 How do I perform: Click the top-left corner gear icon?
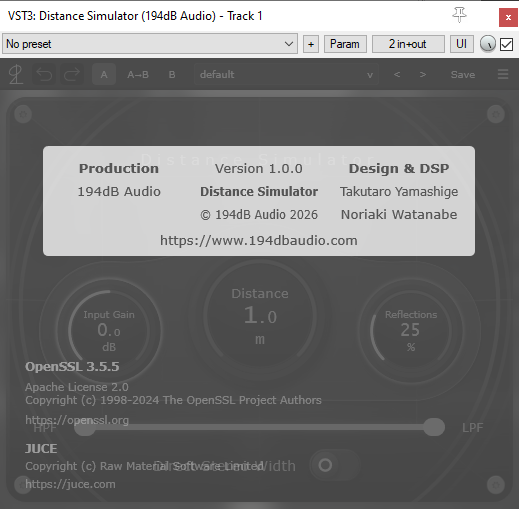tap(23, 115)
